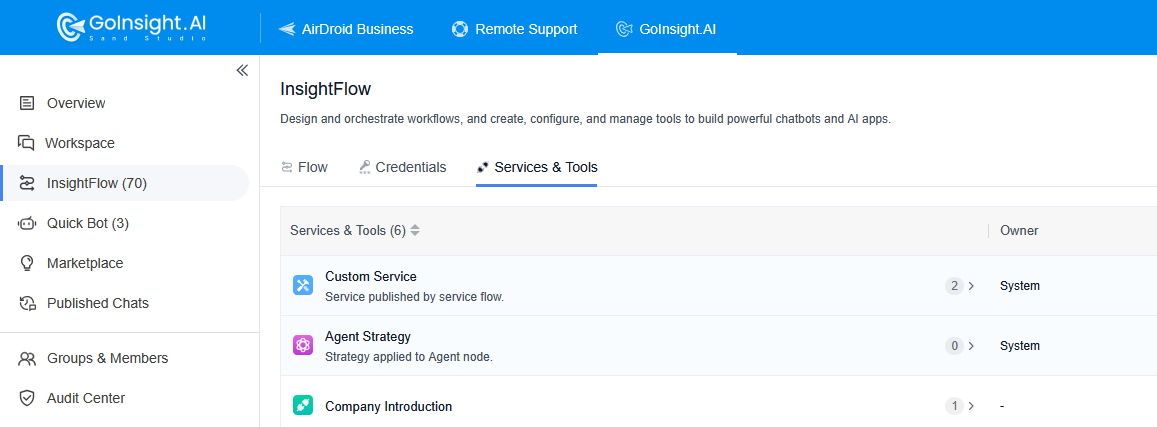Click the GoInsight.AI tab icon in header
The width and height of the screenshot is (1157, 427).
(624, 29)
